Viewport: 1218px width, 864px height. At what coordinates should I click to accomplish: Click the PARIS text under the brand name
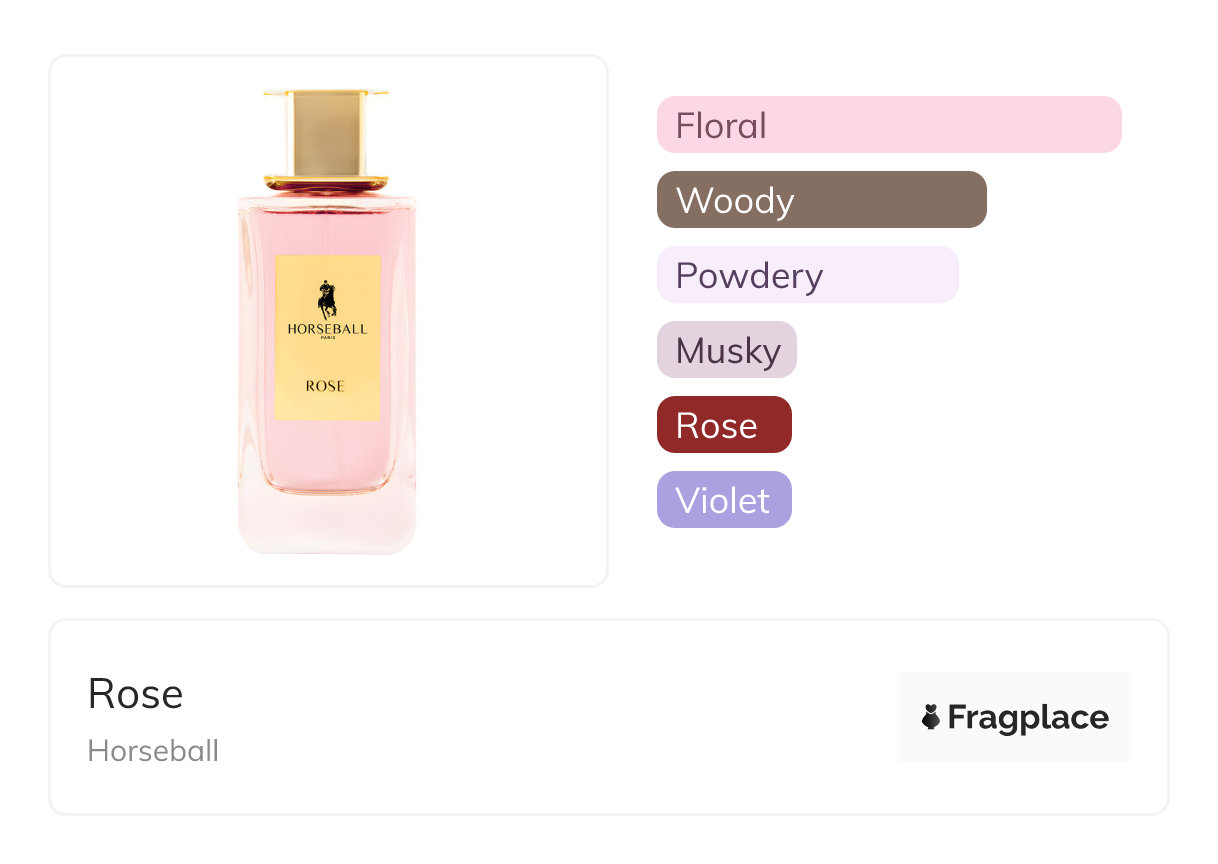327,339
